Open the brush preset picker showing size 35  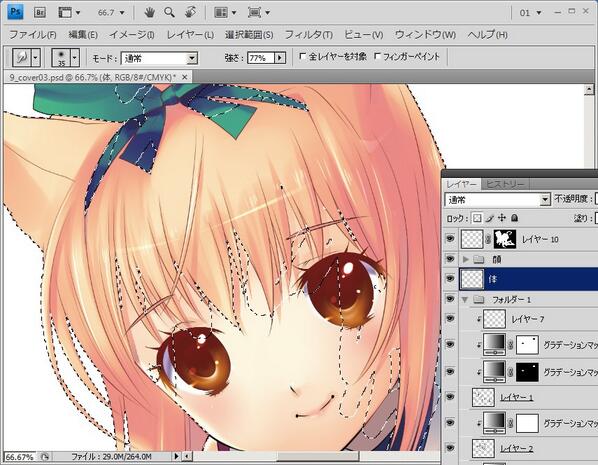pos(65,58)
